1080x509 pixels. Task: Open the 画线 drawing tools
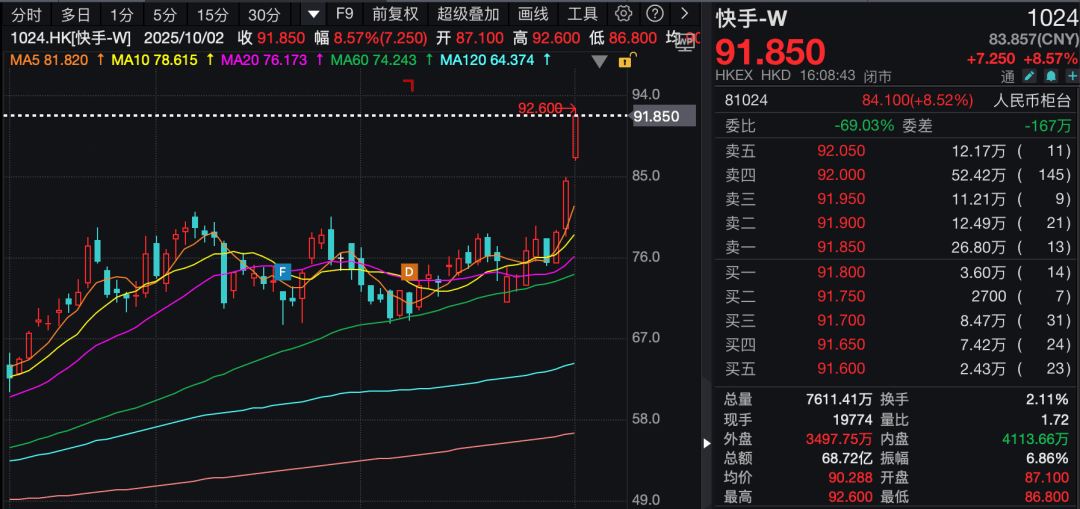533,14
